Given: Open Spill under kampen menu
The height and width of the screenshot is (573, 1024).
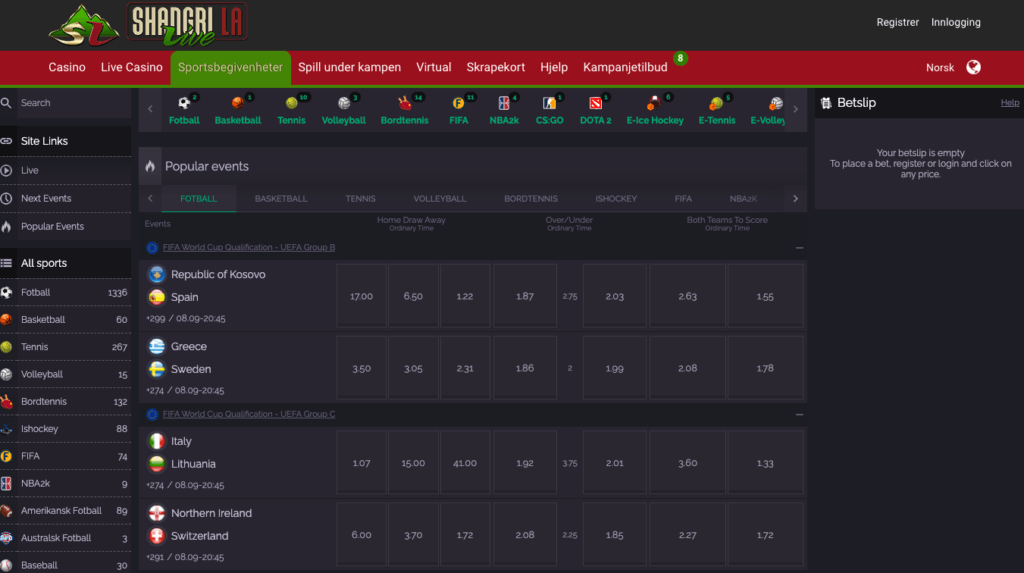Looking at the screenshot, I should pyautogui.click(x=349, y=67).
